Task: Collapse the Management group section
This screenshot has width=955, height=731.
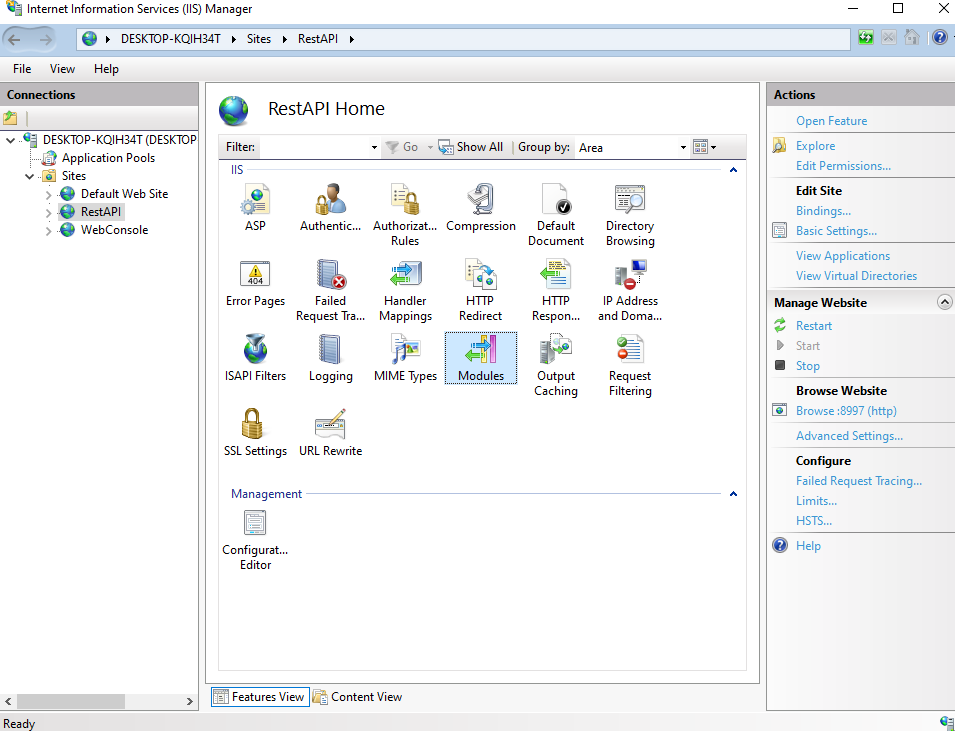Action: (733, 494)
